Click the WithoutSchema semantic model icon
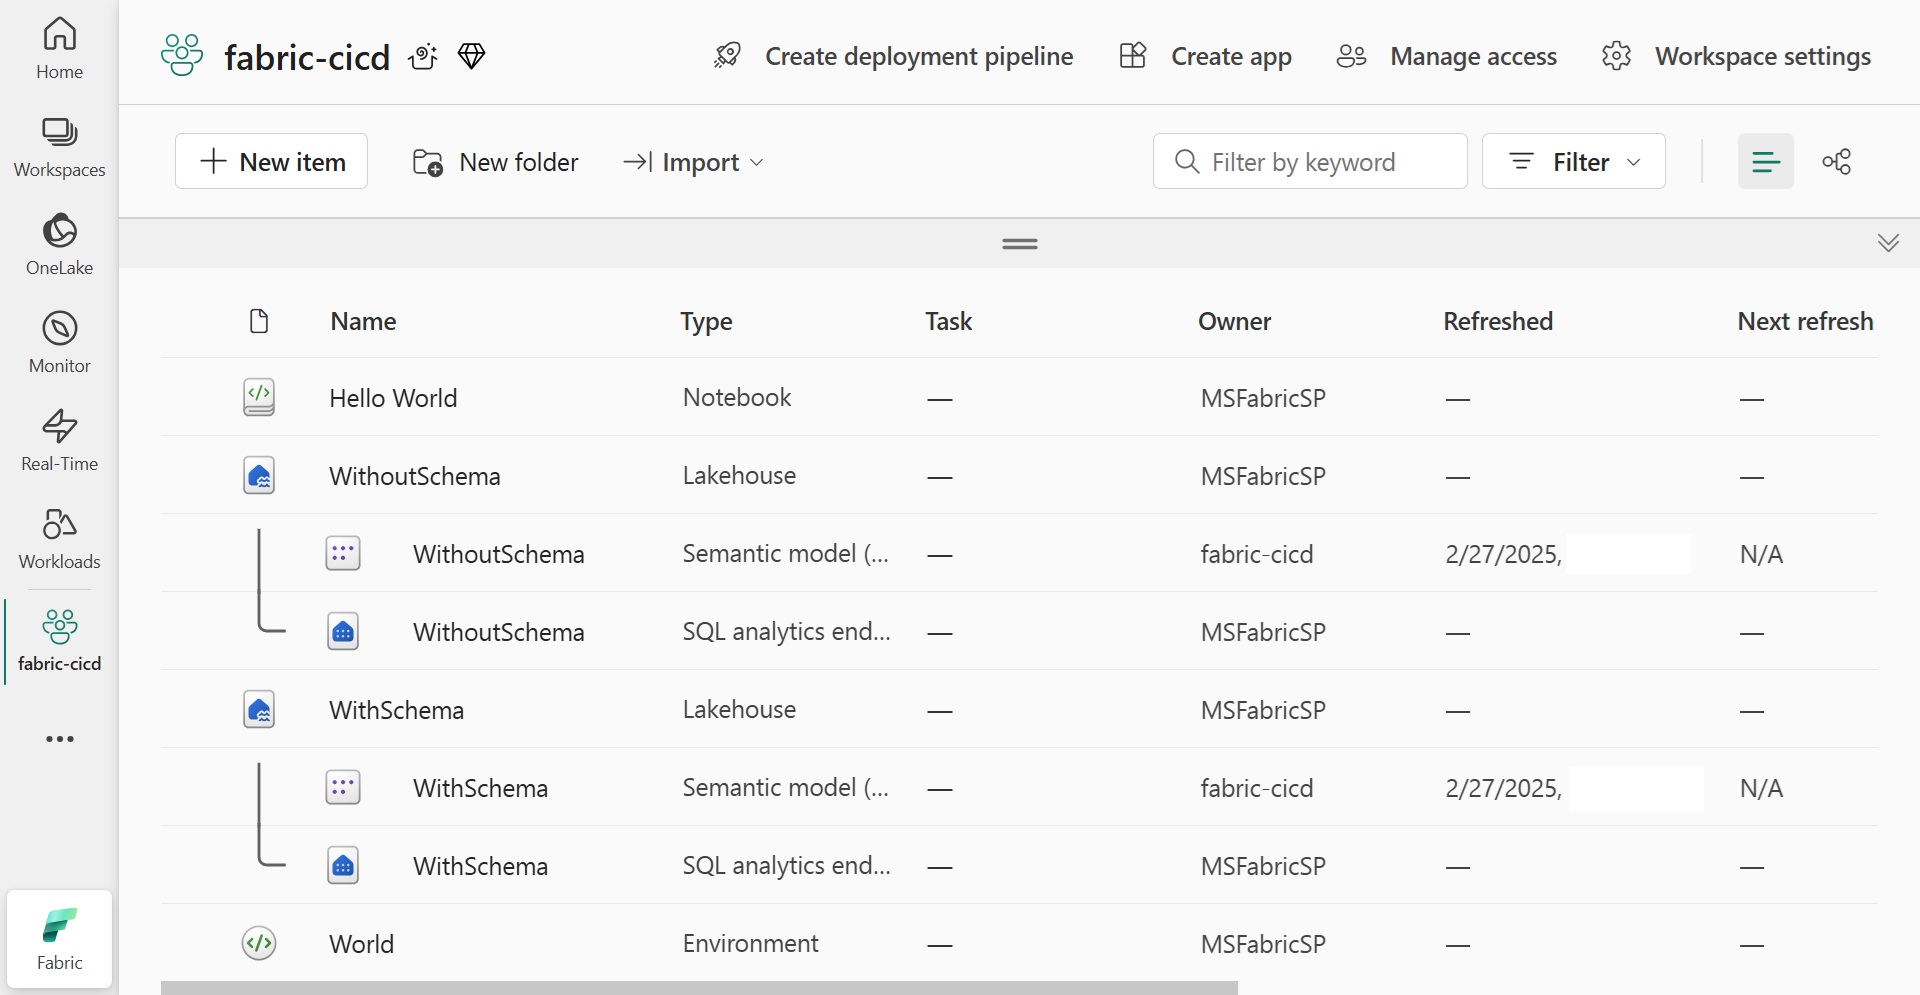Viewport: 1920px width, 995px height. (343, 553)
